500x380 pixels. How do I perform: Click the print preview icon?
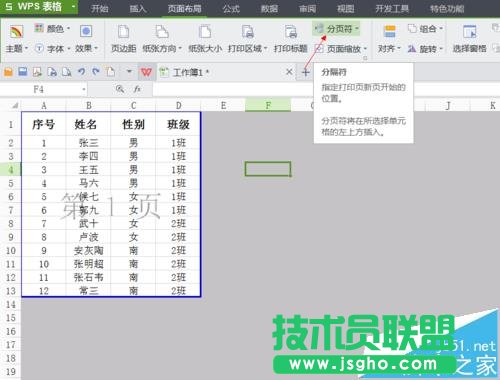tap(66, 72)
